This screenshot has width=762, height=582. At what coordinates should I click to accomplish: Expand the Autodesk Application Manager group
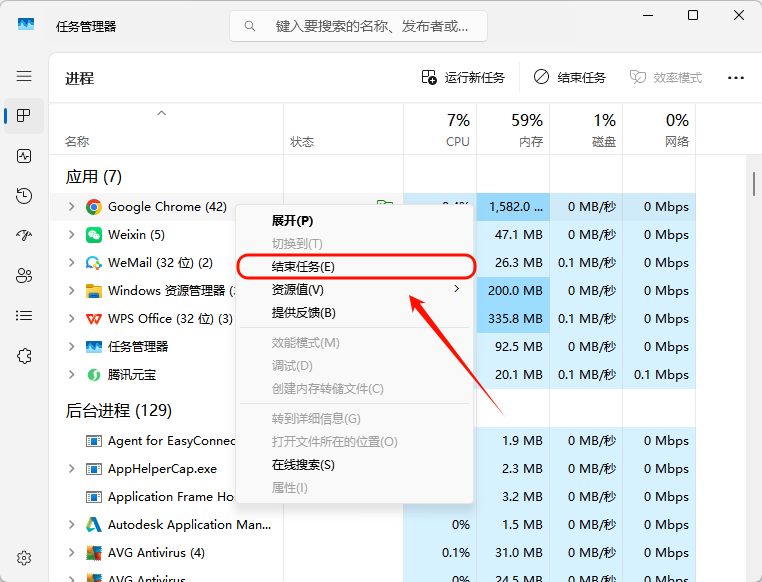[x=71, y=525]
